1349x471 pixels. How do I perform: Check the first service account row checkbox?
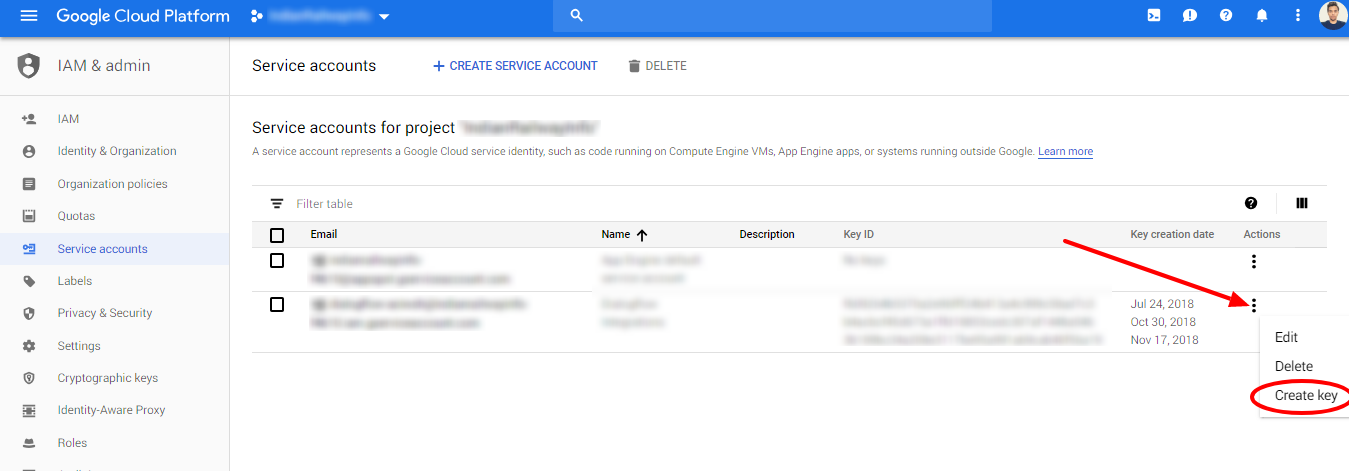277,261
